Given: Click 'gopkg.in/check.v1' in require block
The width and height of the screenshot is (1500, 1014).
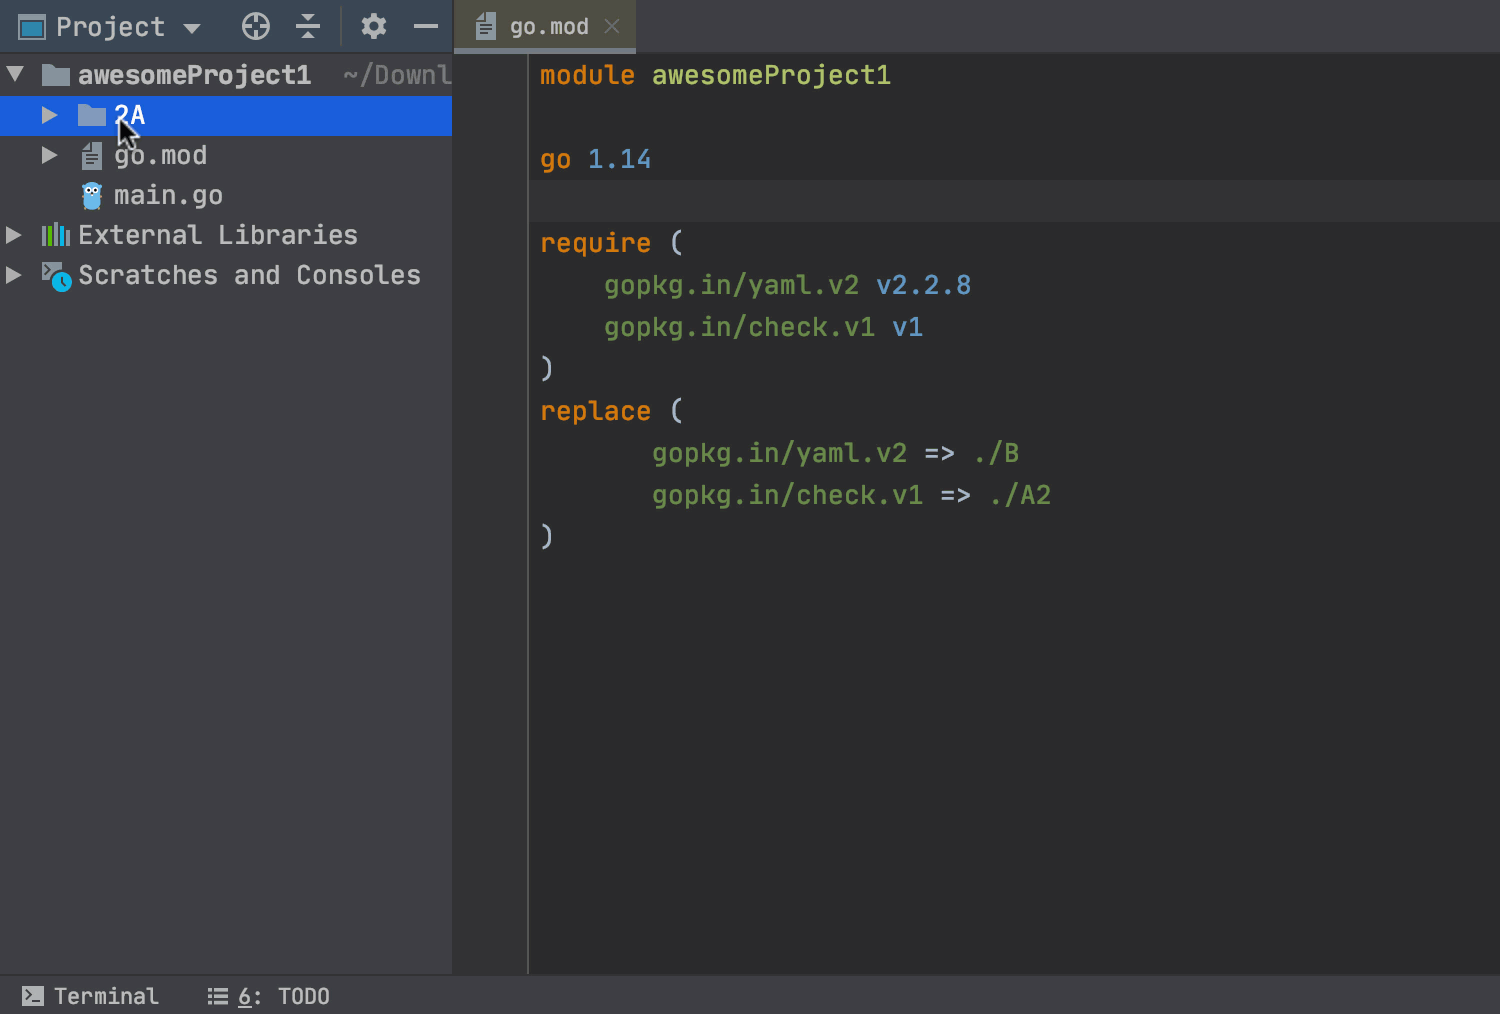Looking at the screenshot, I should (x=739, y=327).
